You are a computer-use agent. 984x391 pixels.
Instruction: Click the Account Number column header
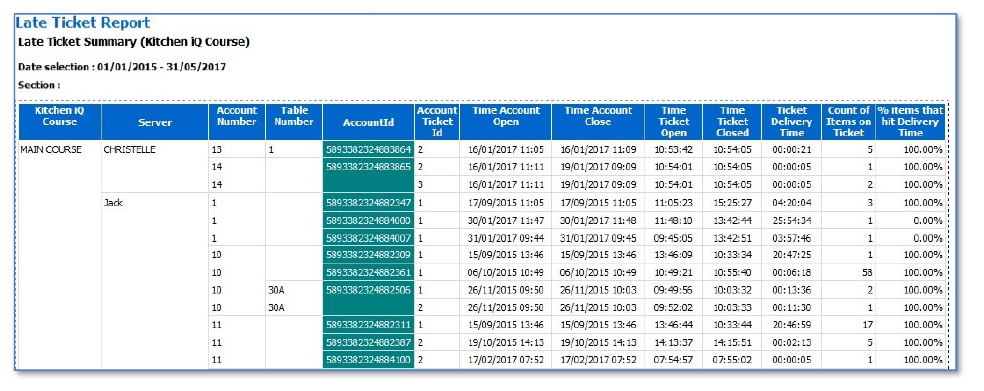237,122
